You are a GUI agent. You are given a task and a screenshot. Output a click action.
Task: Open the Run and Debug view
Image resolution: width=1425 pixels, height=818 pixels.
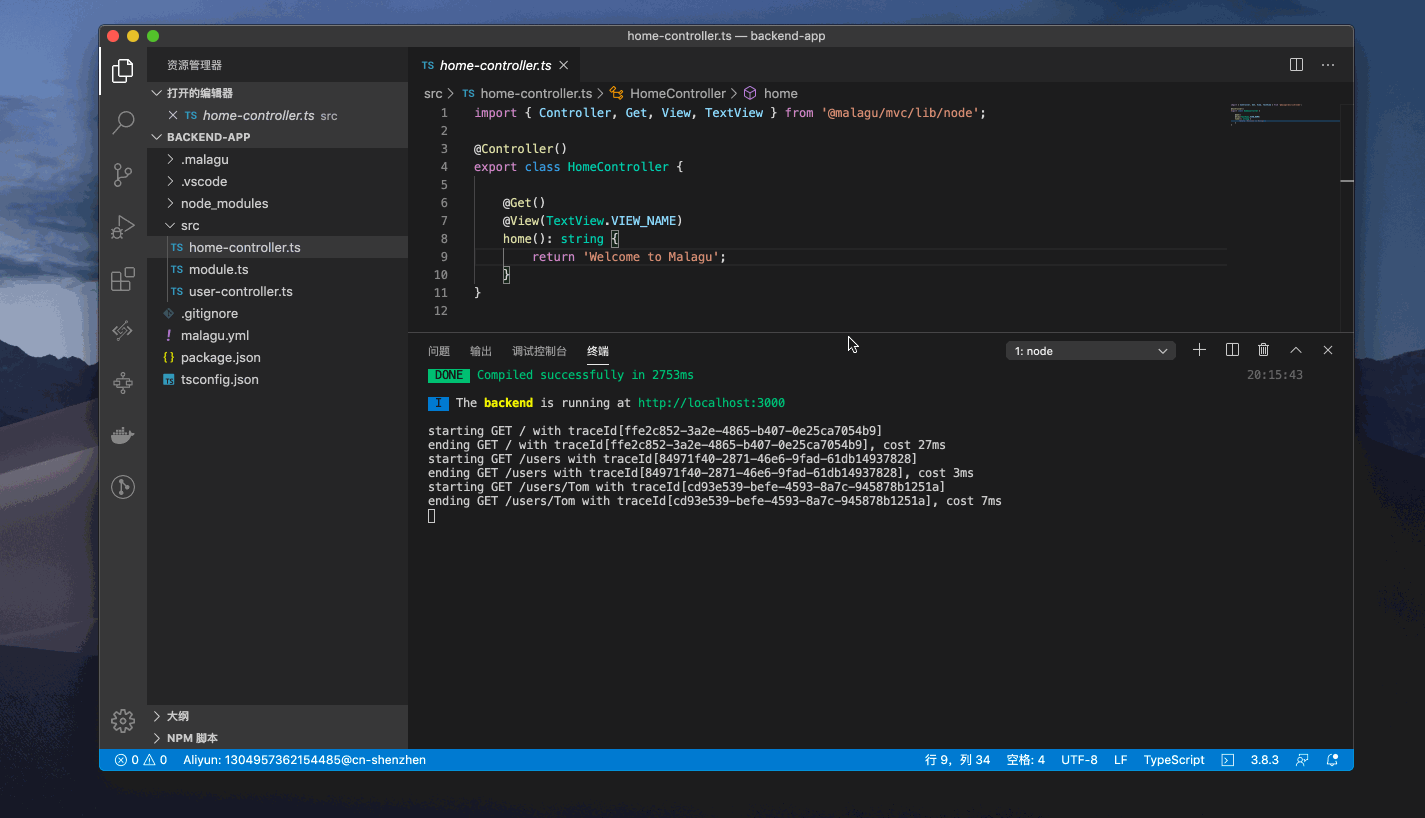pyautogui.click(x=123, y=227)
